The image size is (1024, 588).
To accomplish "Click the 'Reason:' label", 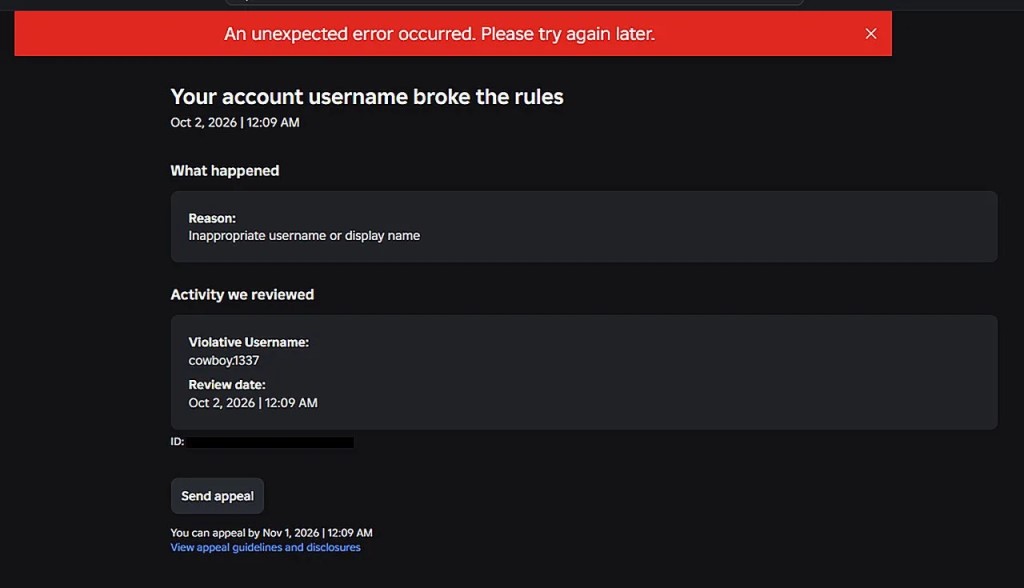I will click(x=212, y=218).
